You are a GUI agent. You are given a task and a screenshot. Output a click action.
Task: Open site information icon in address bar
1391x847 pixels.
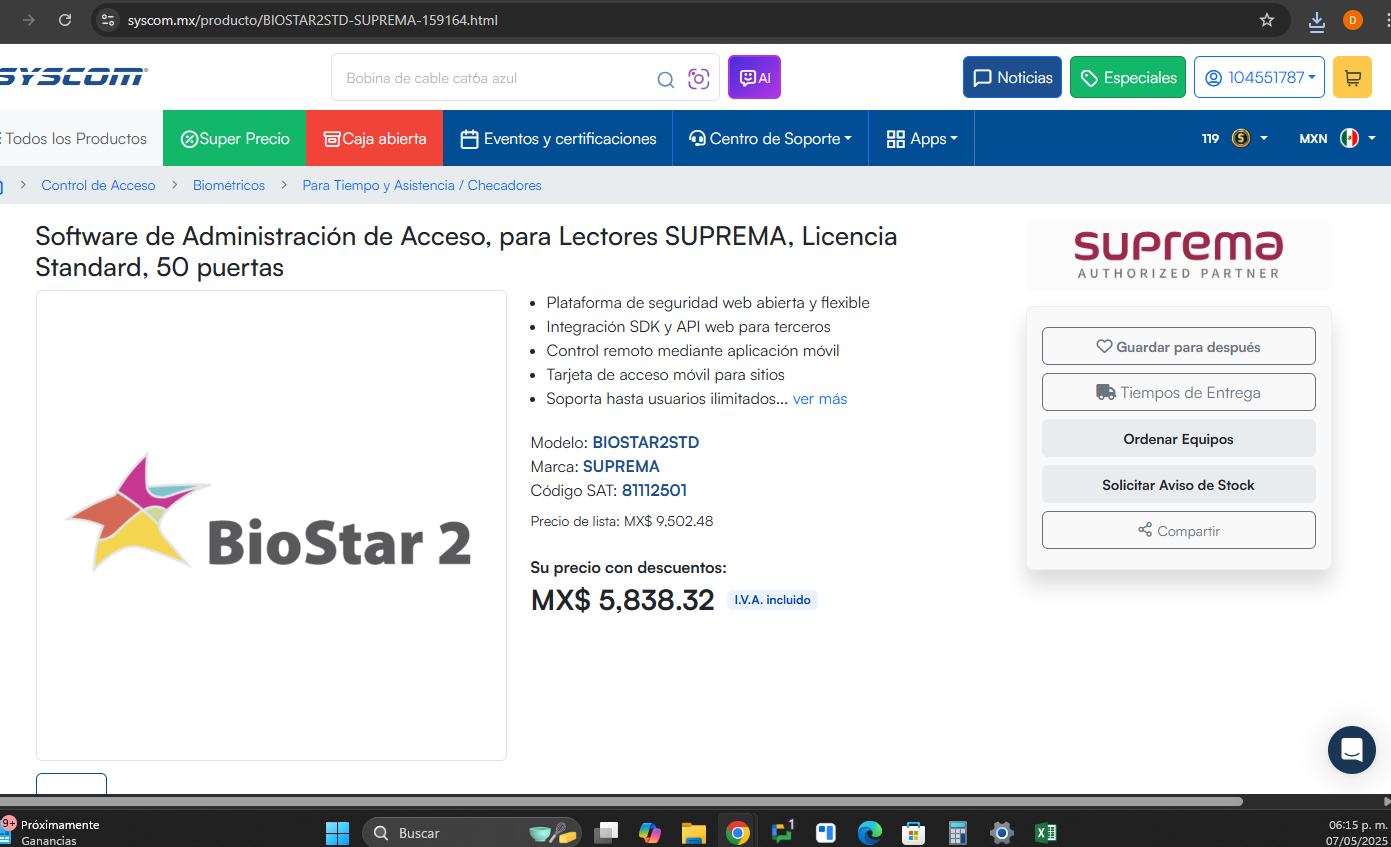click(x=109, y=20)
